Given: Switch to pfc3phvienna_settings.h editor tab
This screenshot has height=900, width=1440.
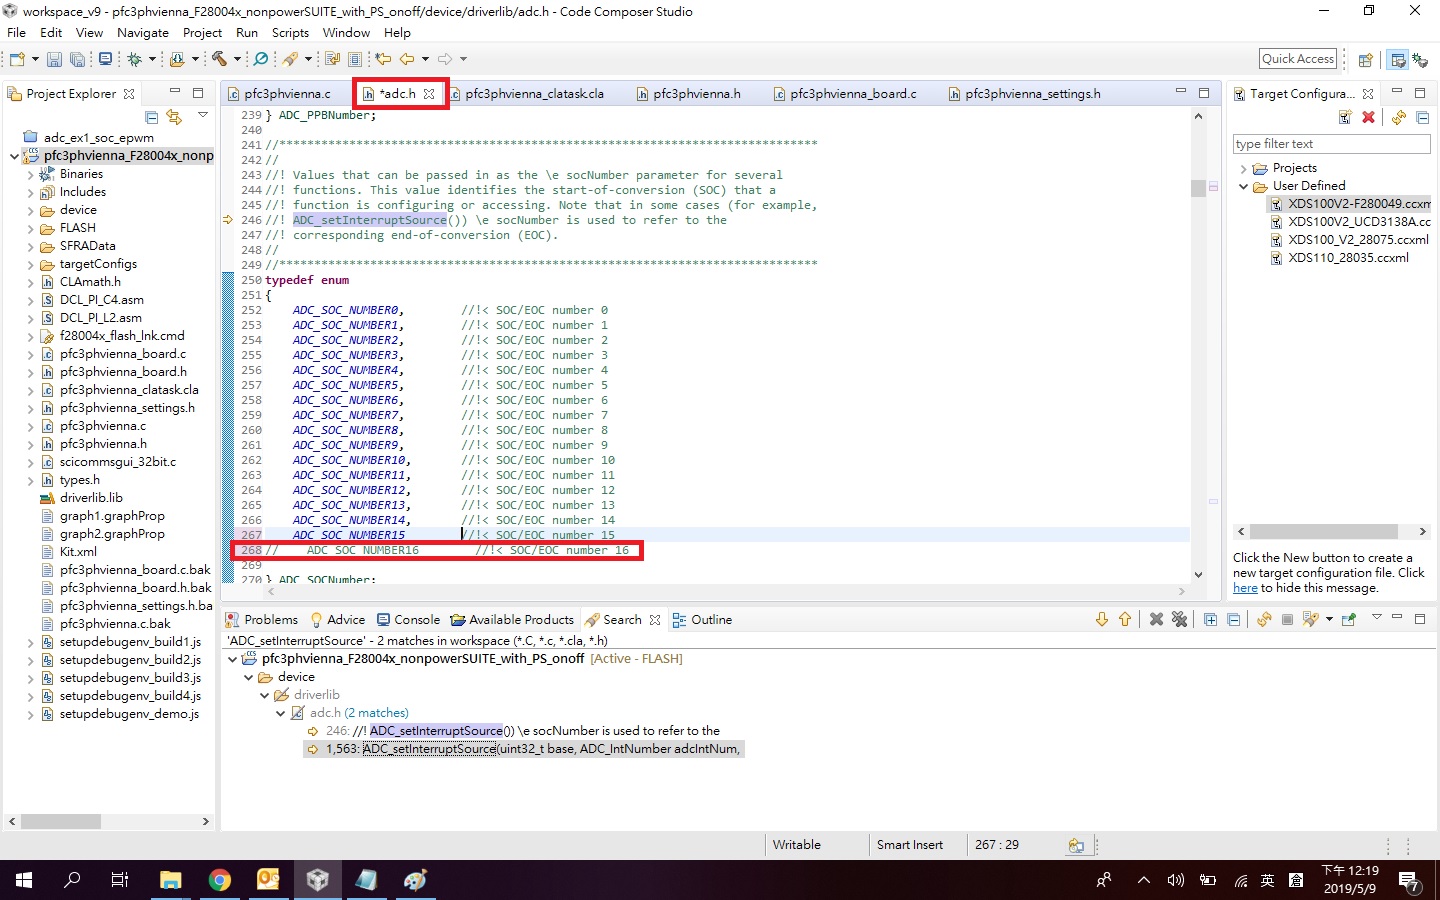Looking at the screenshot, I should pos(1032,94).
